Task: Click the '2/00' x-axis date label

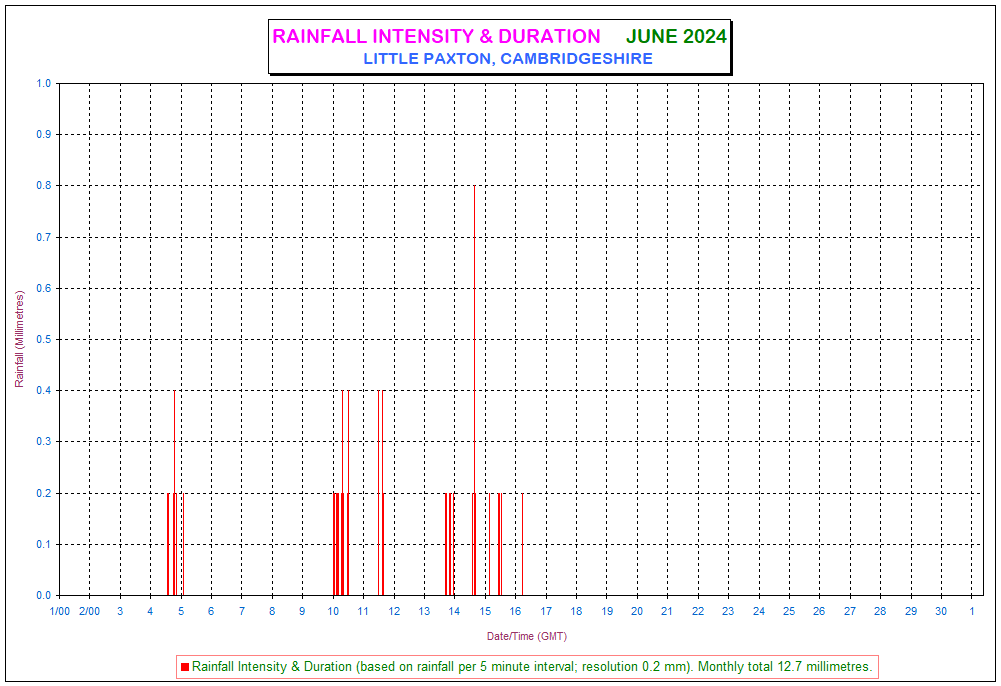Action: click(x=89, y=611)
